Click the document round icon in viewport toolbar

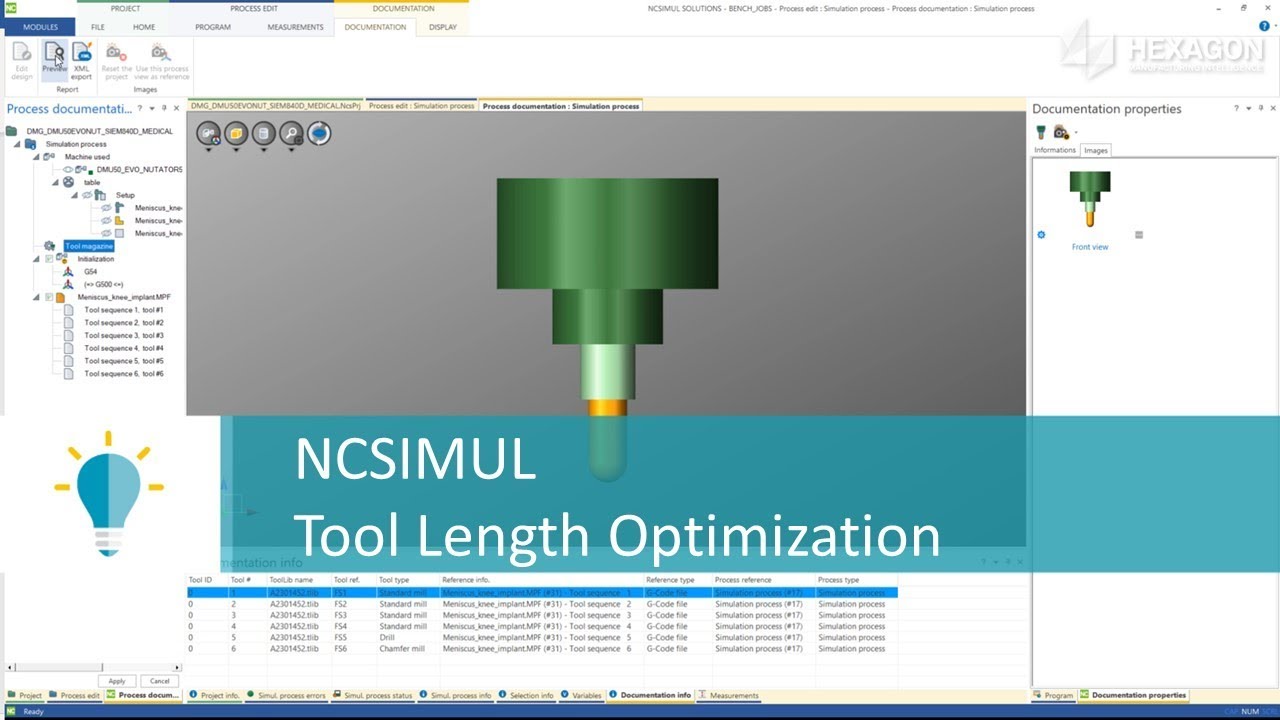[x=263, y=133]
